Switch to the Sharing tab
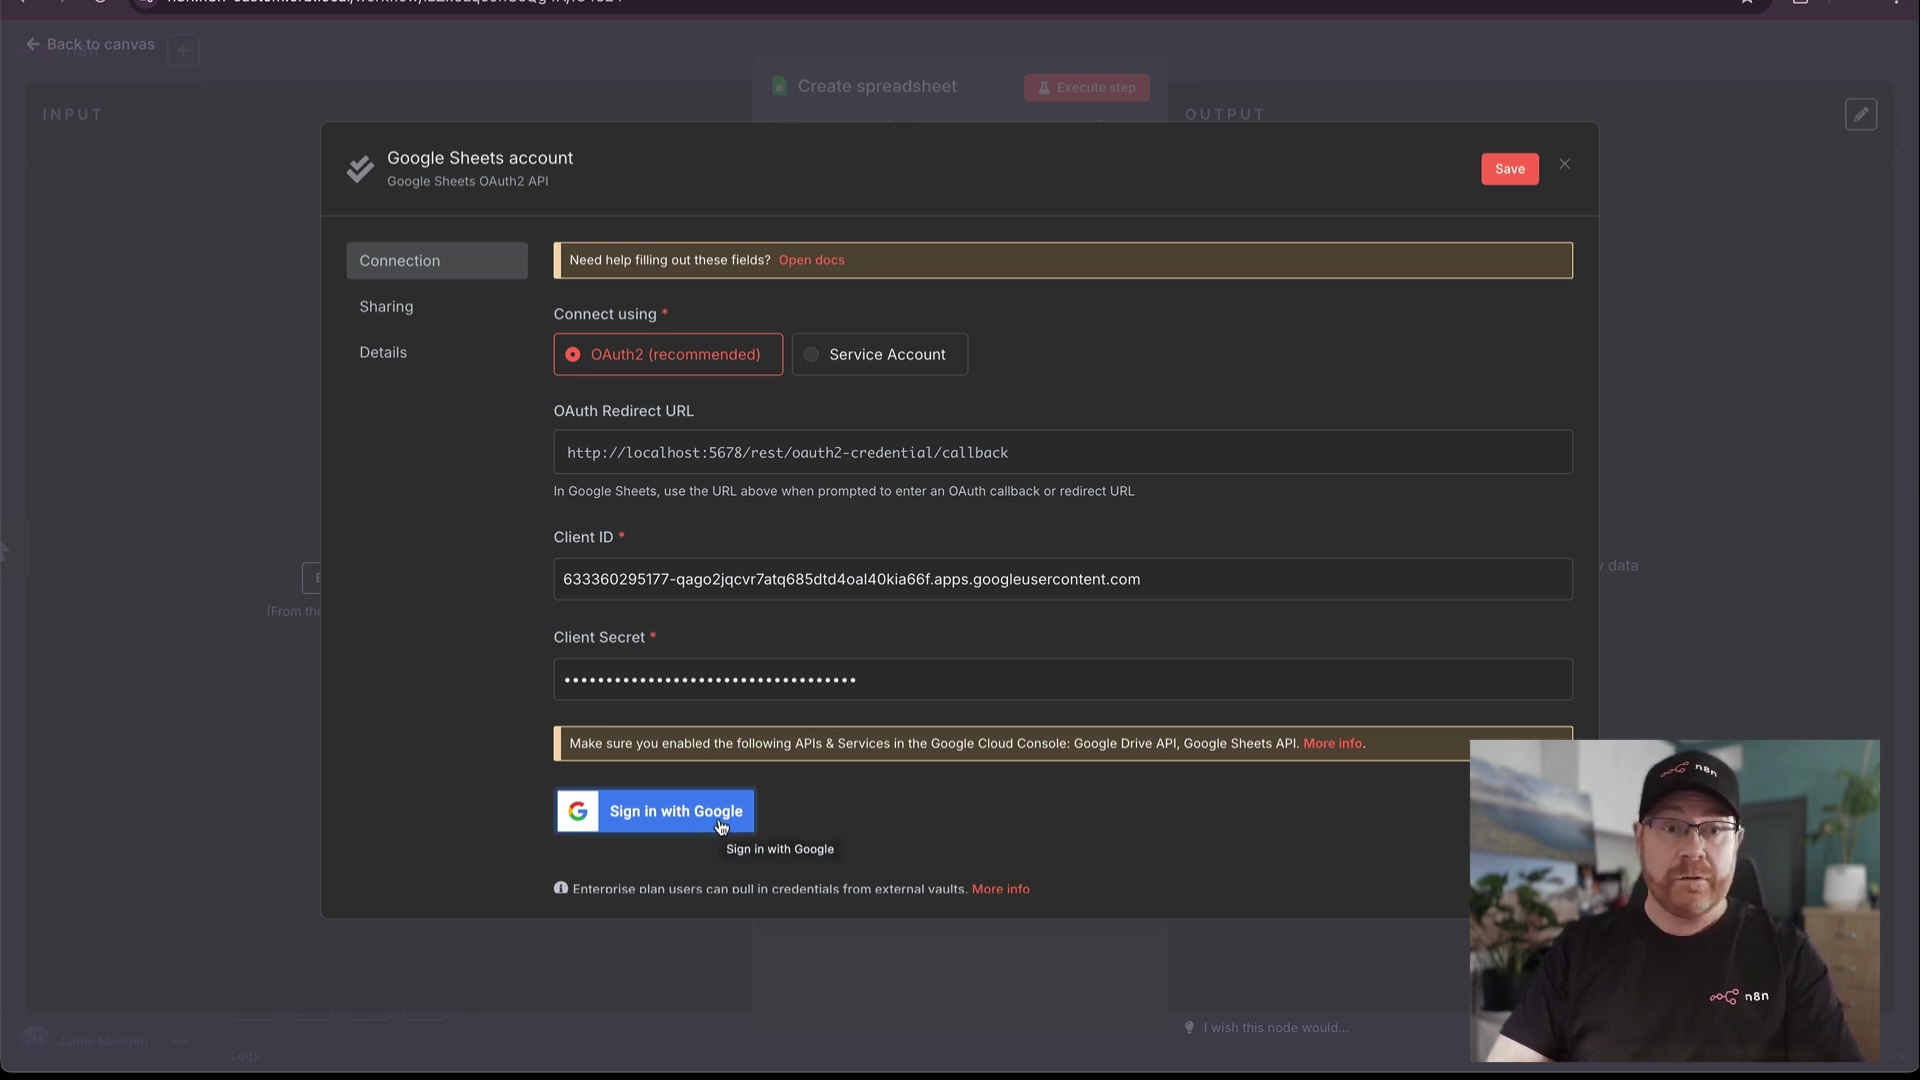Image resolution: width=1920 pixels, height=1080 pixels. 387,306
